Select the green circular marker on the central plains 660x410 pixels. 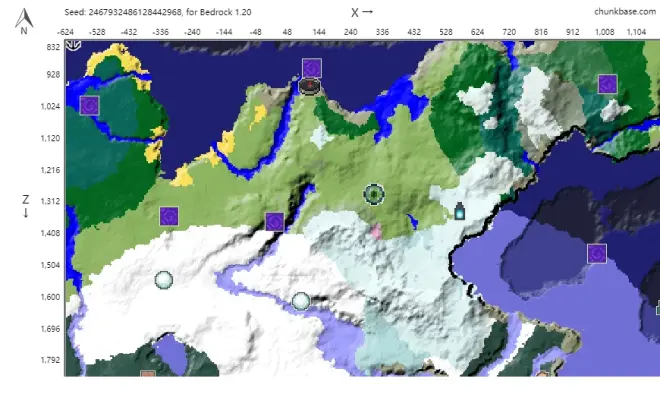[x=374, y=194]
